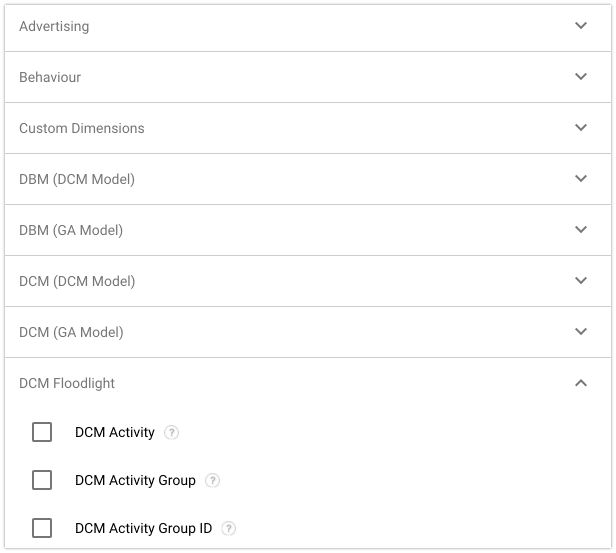The image size is (616, 553).
Task: Click the DCM Activity Group ID label
Action: pos(143,529)
